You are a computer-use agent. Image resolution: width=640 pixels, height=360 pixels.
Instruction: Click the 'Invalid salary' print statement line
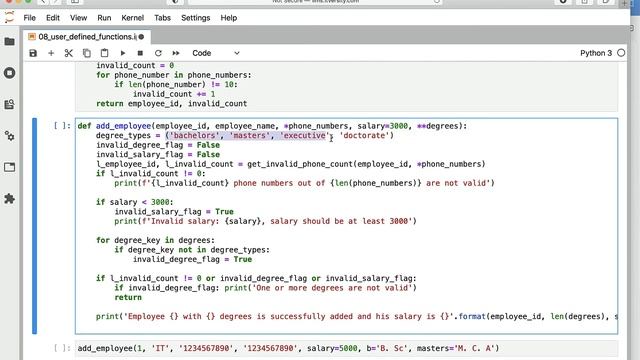(265, 221)
